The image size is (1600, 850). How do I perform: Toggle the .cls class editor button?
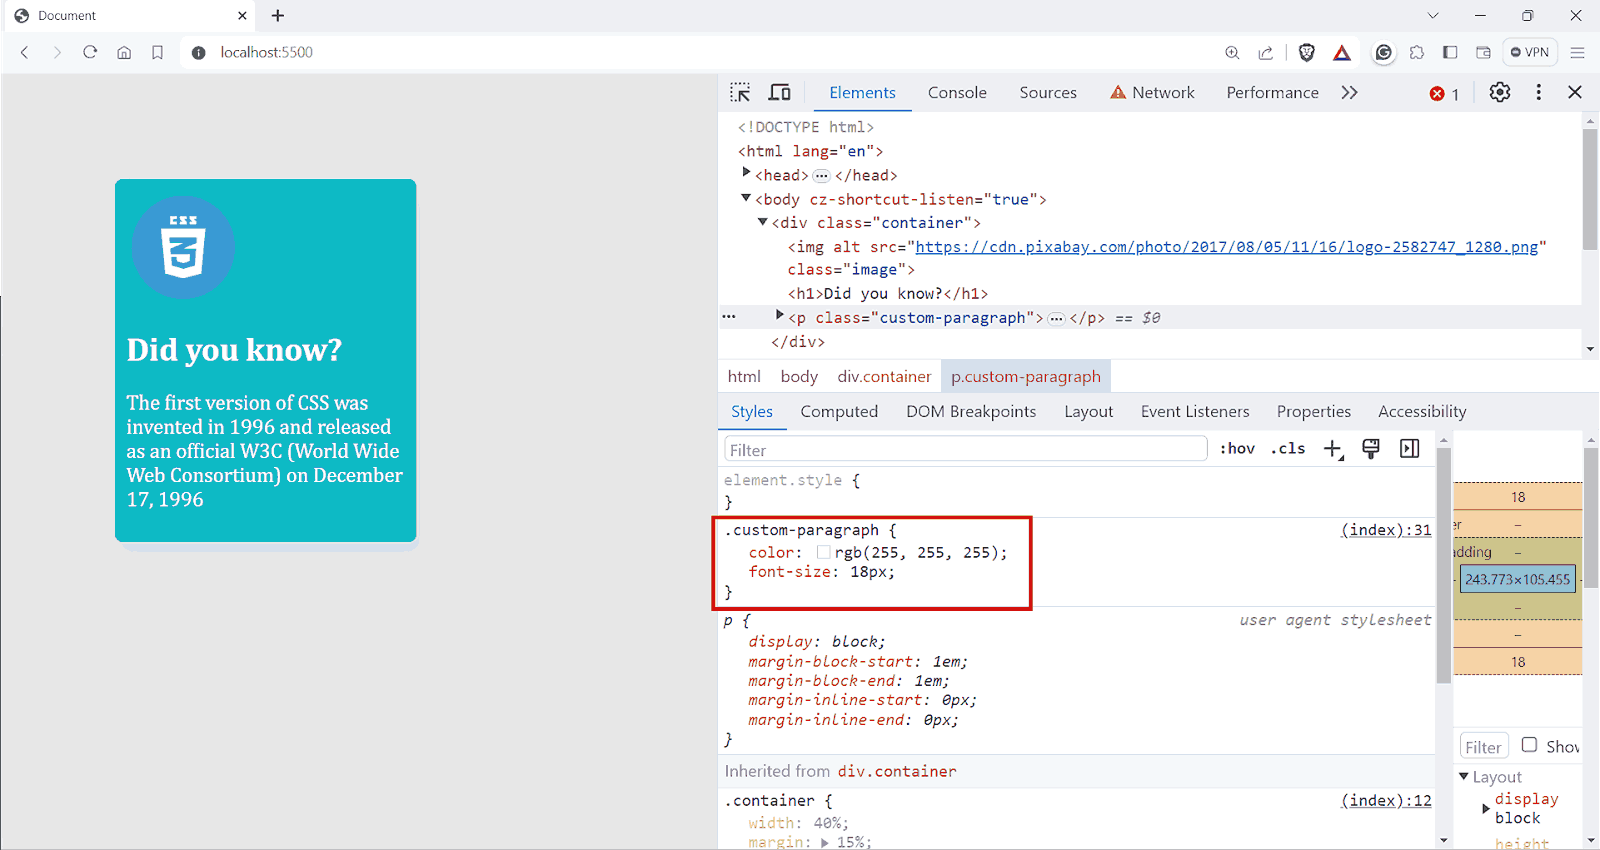[x=1288, y=449]
